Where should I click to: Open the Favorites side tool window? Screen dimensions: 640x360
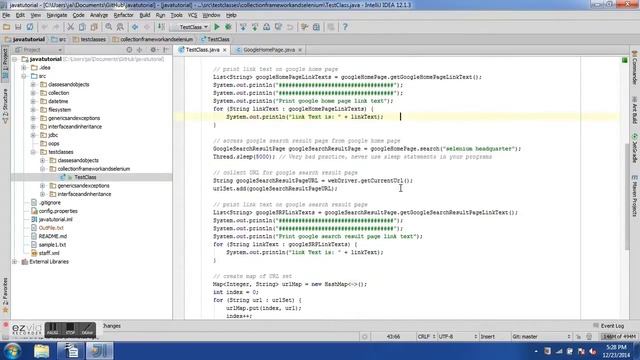(x=5, y=295)
